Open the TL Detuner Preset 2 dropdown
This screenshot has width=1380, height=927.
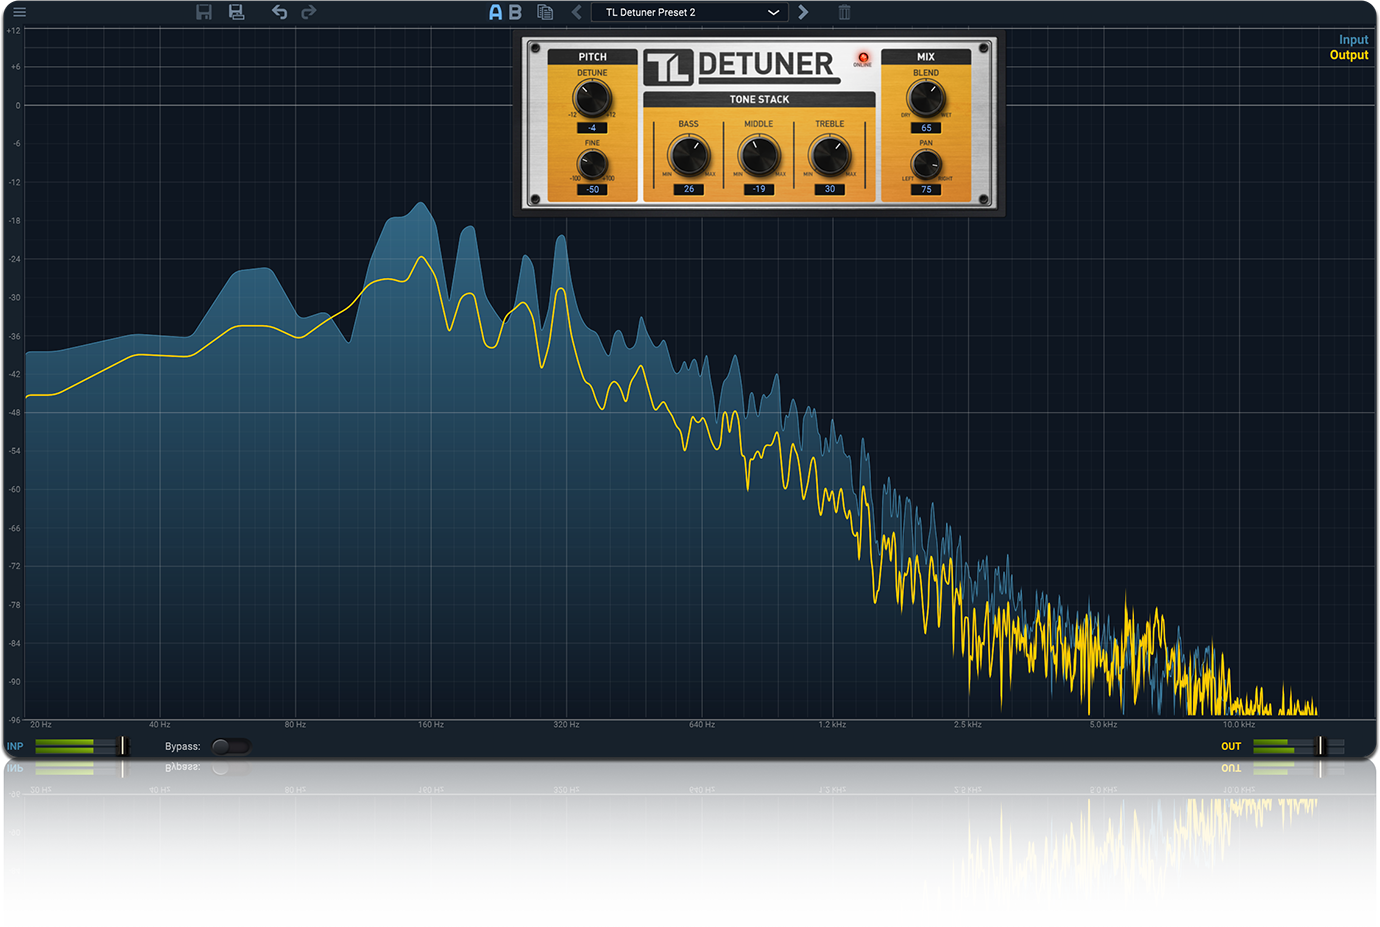(x=689, y=12)
